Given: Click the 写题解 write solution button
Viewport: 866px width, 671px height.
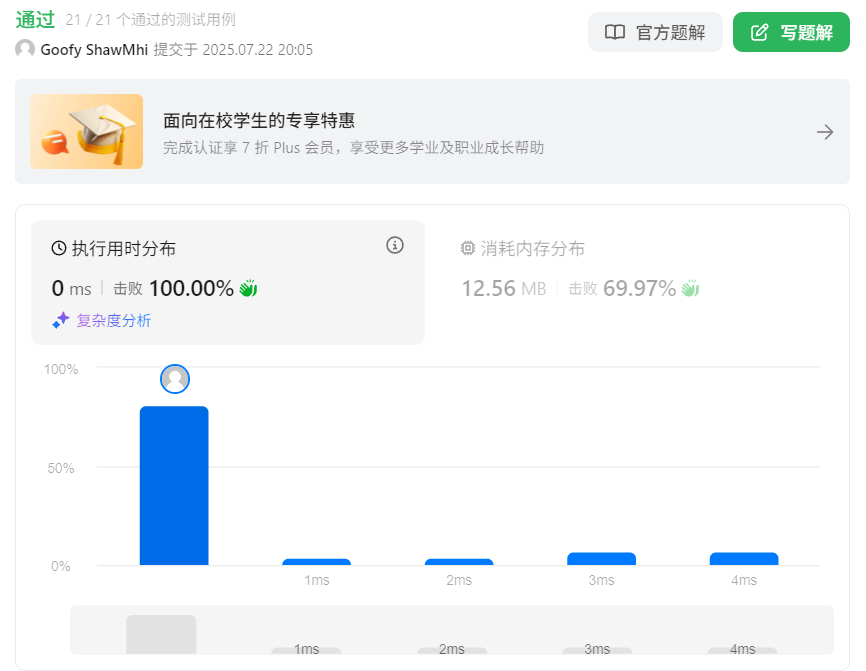Looking at the screenshot, I should [791, 32].
